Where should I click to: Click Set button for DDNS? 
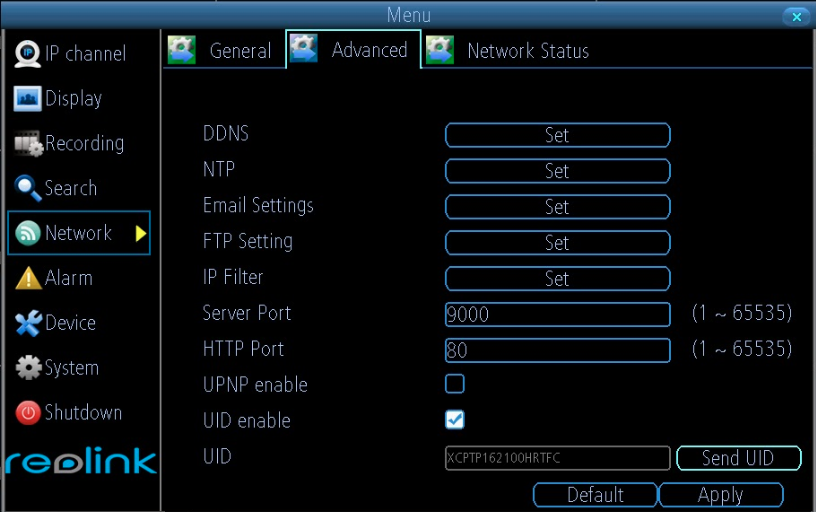pyautogui.click(x=557, y=135)
